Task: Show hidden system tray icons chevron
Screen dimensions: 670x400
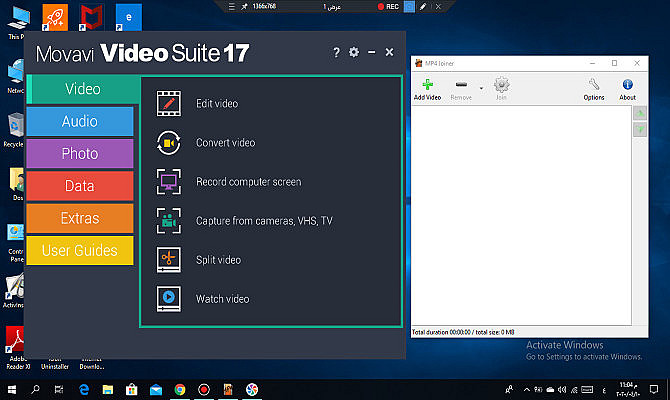Action: pyautogui.click(x=526, y=390)
